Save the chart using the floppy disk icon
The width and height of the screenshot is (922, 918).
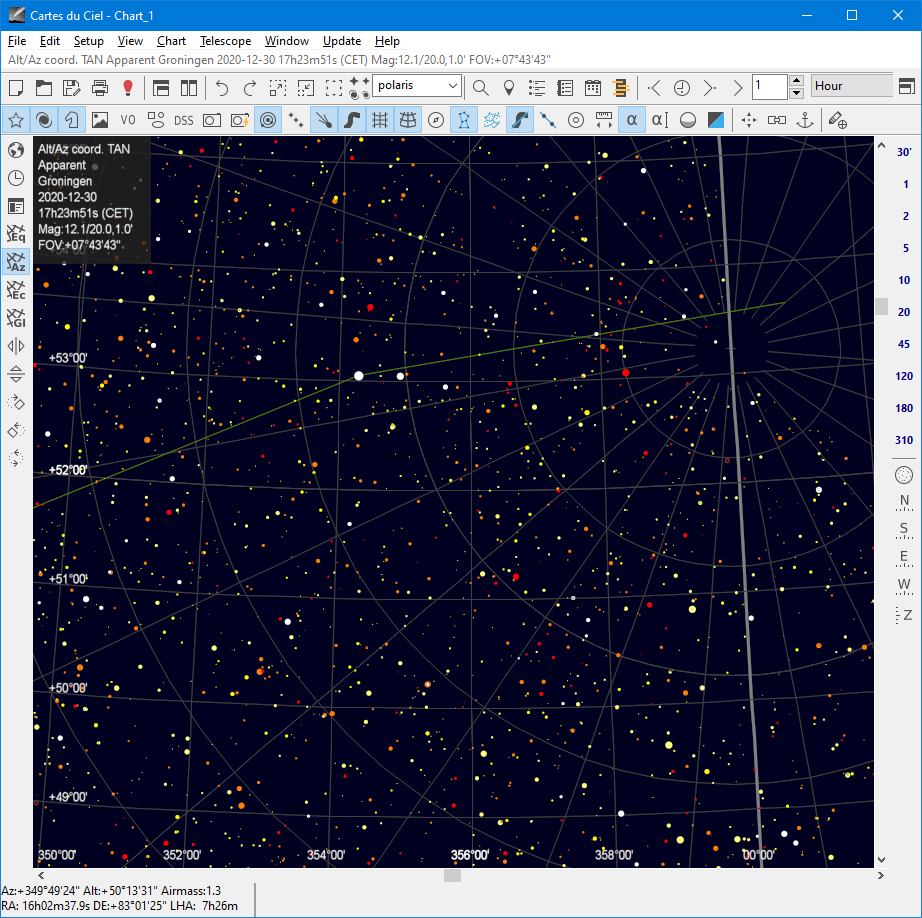coord(72,88)
